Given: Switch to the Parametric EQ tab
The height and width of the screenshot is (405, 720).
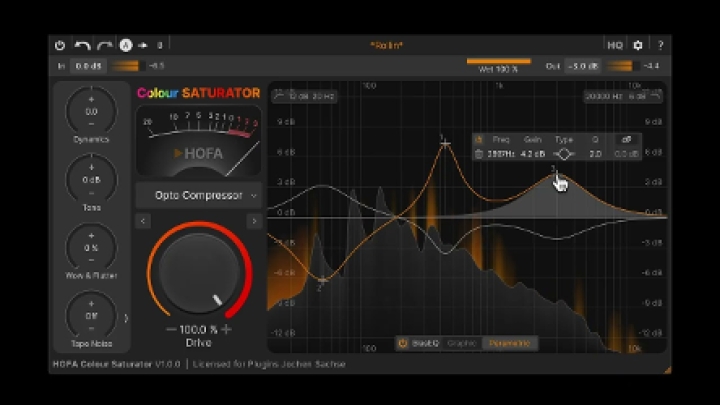Looking at the screenshot, I should (510, 343).
